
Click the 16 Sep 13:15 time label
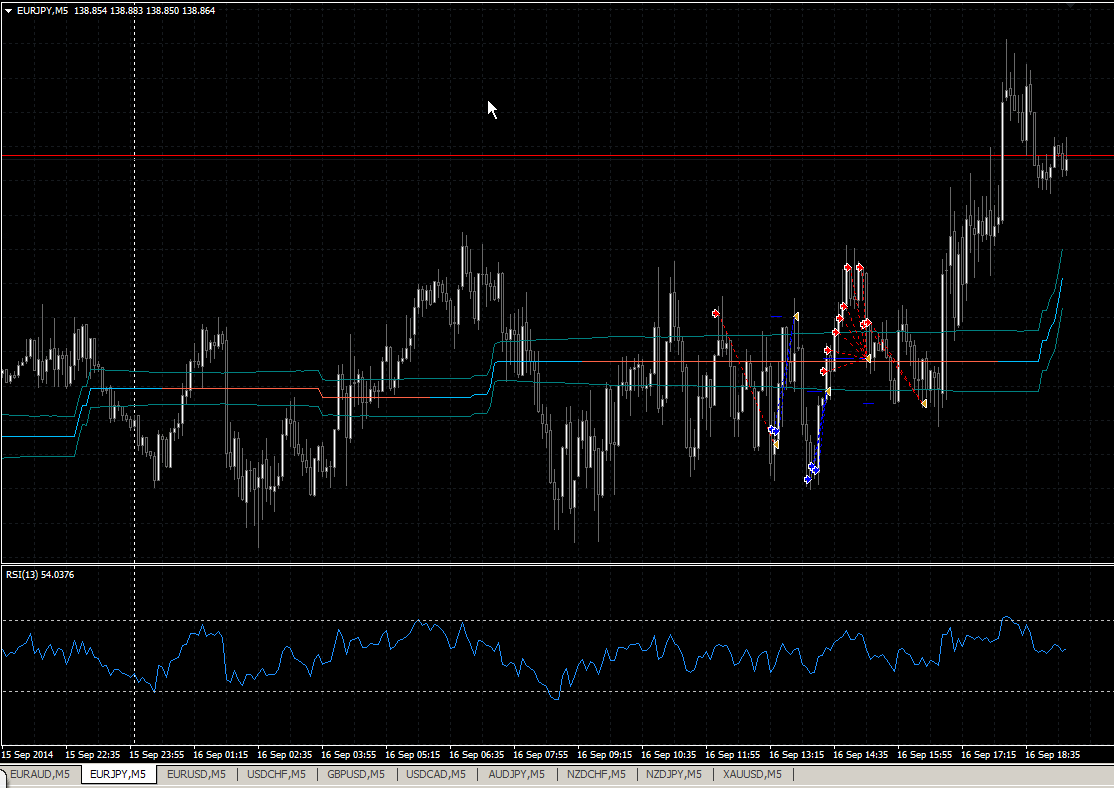796,755
